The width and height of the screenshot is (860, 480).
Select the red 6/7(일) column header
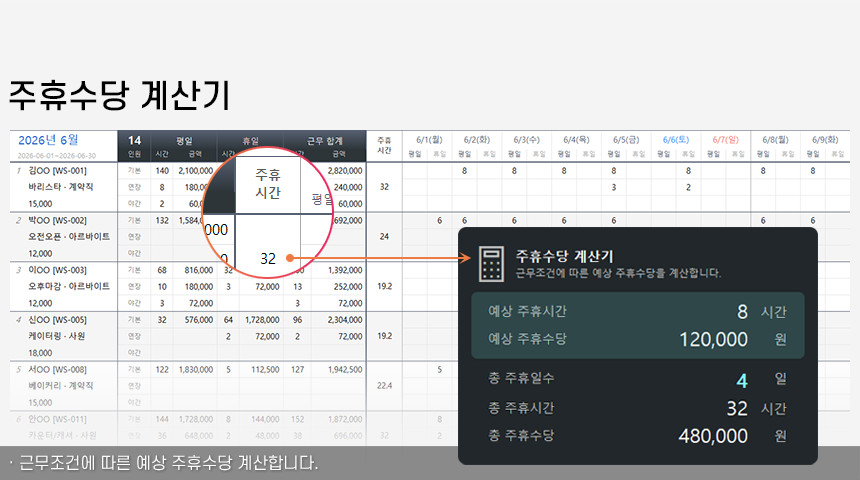coord(725,140)
